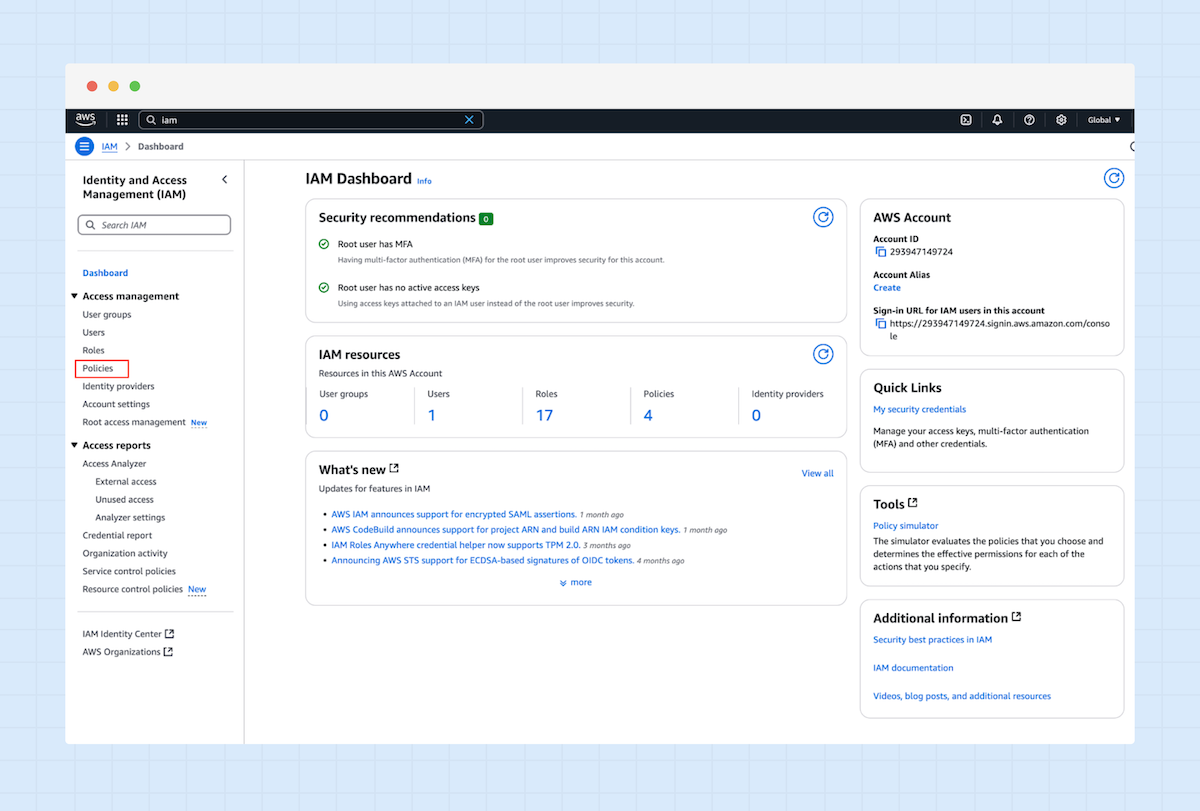Screen dimensions: 1200x811
Task: Open AWS CodeBuild condition keys announcement
Action: point(506,530)
